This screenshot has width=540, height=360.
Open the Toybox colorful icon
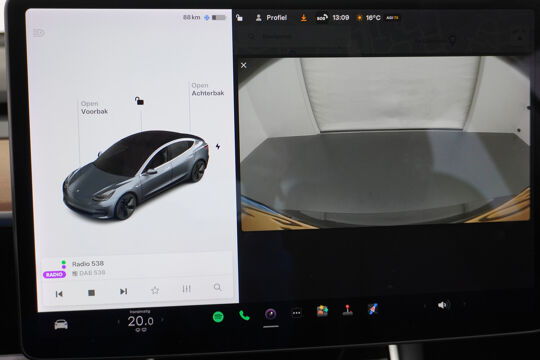click(322, 311)
